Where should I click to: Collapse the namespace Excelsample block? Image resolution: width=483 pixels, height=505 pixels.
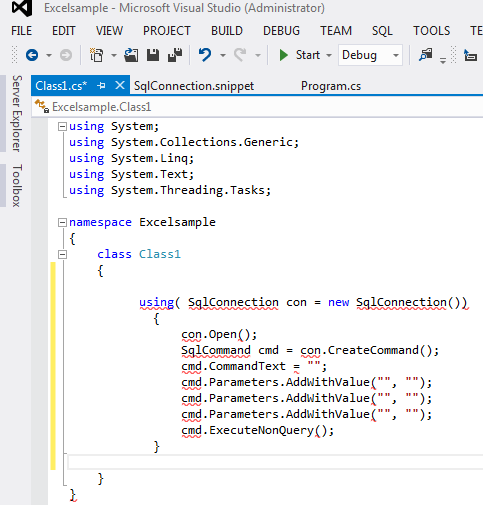(62, 223)
